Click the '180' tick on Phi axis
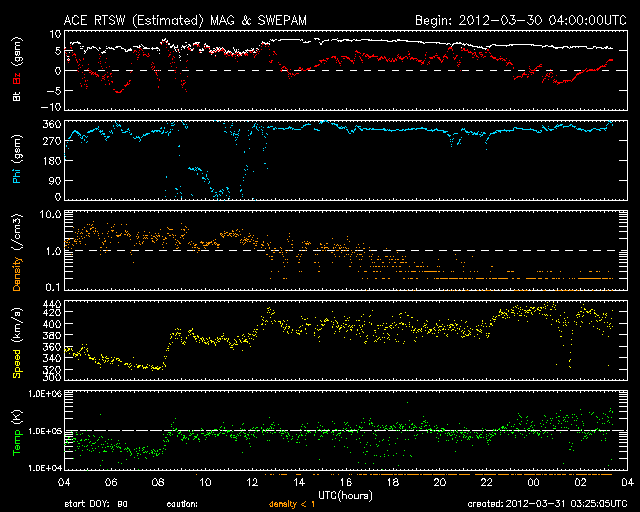This screenshot has height=512, width=640. (52, 160)
